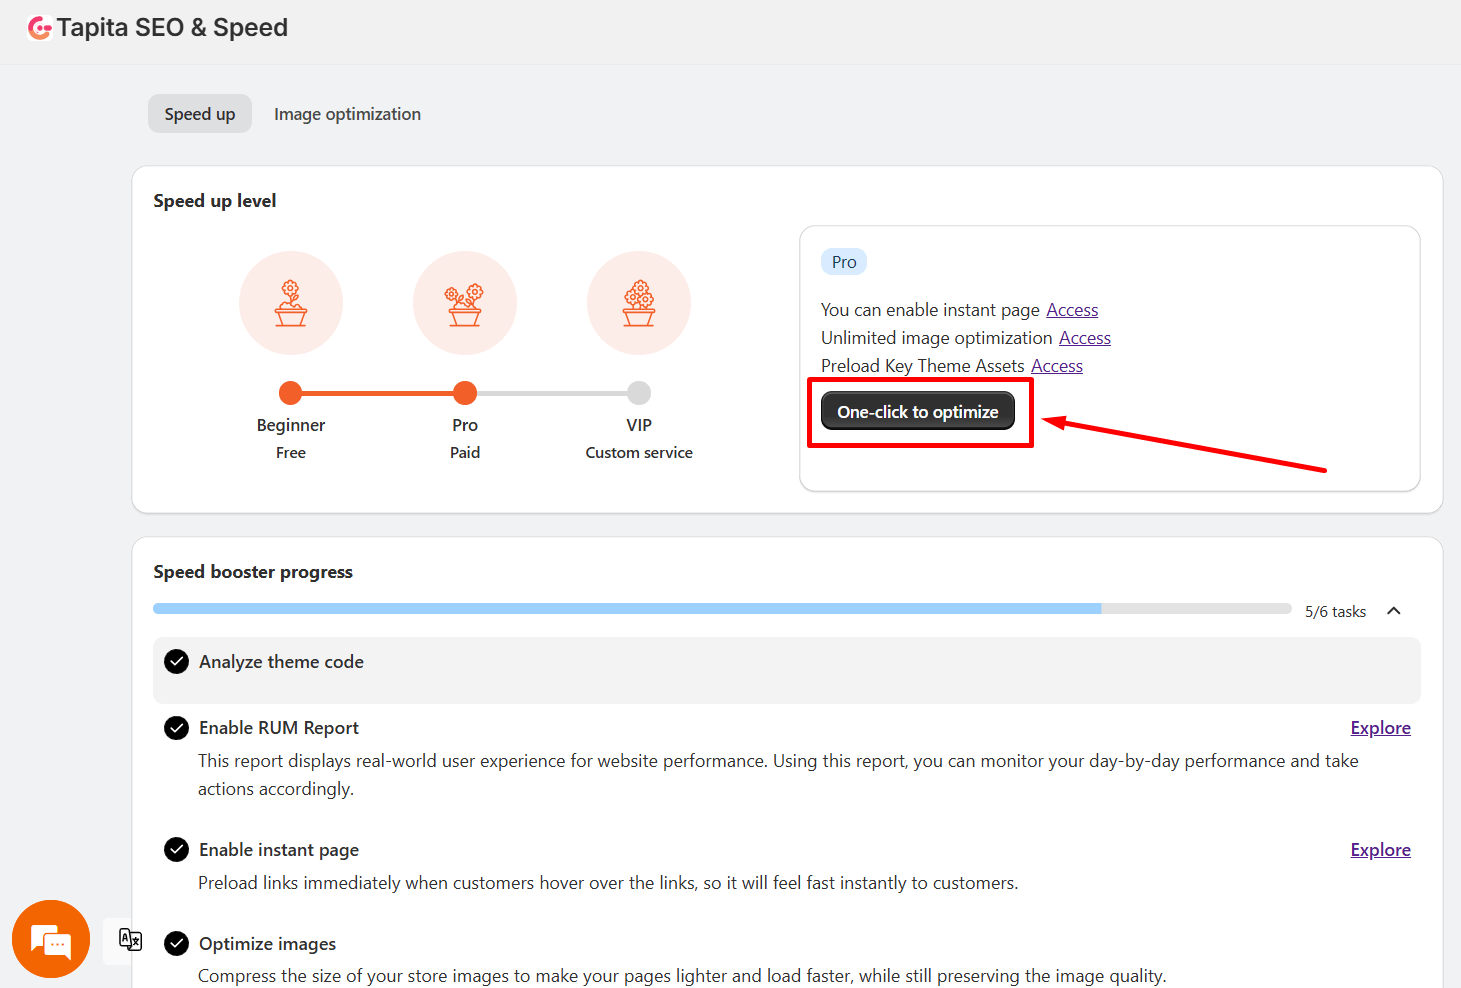Image resolution: width=1461 pixels, height=988 pixels.
Task: Select the Beginner level flower pot icon
Action: pos(291,303)
